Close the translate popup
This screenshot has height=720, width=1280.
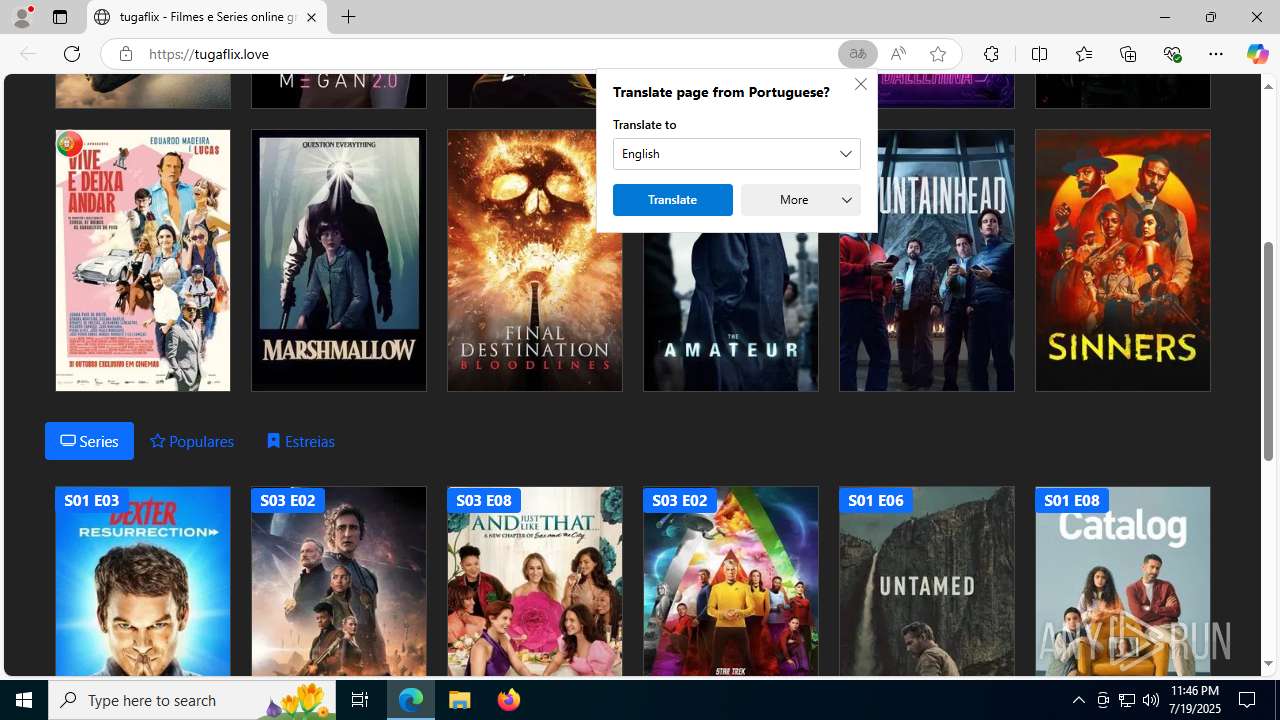860,84
